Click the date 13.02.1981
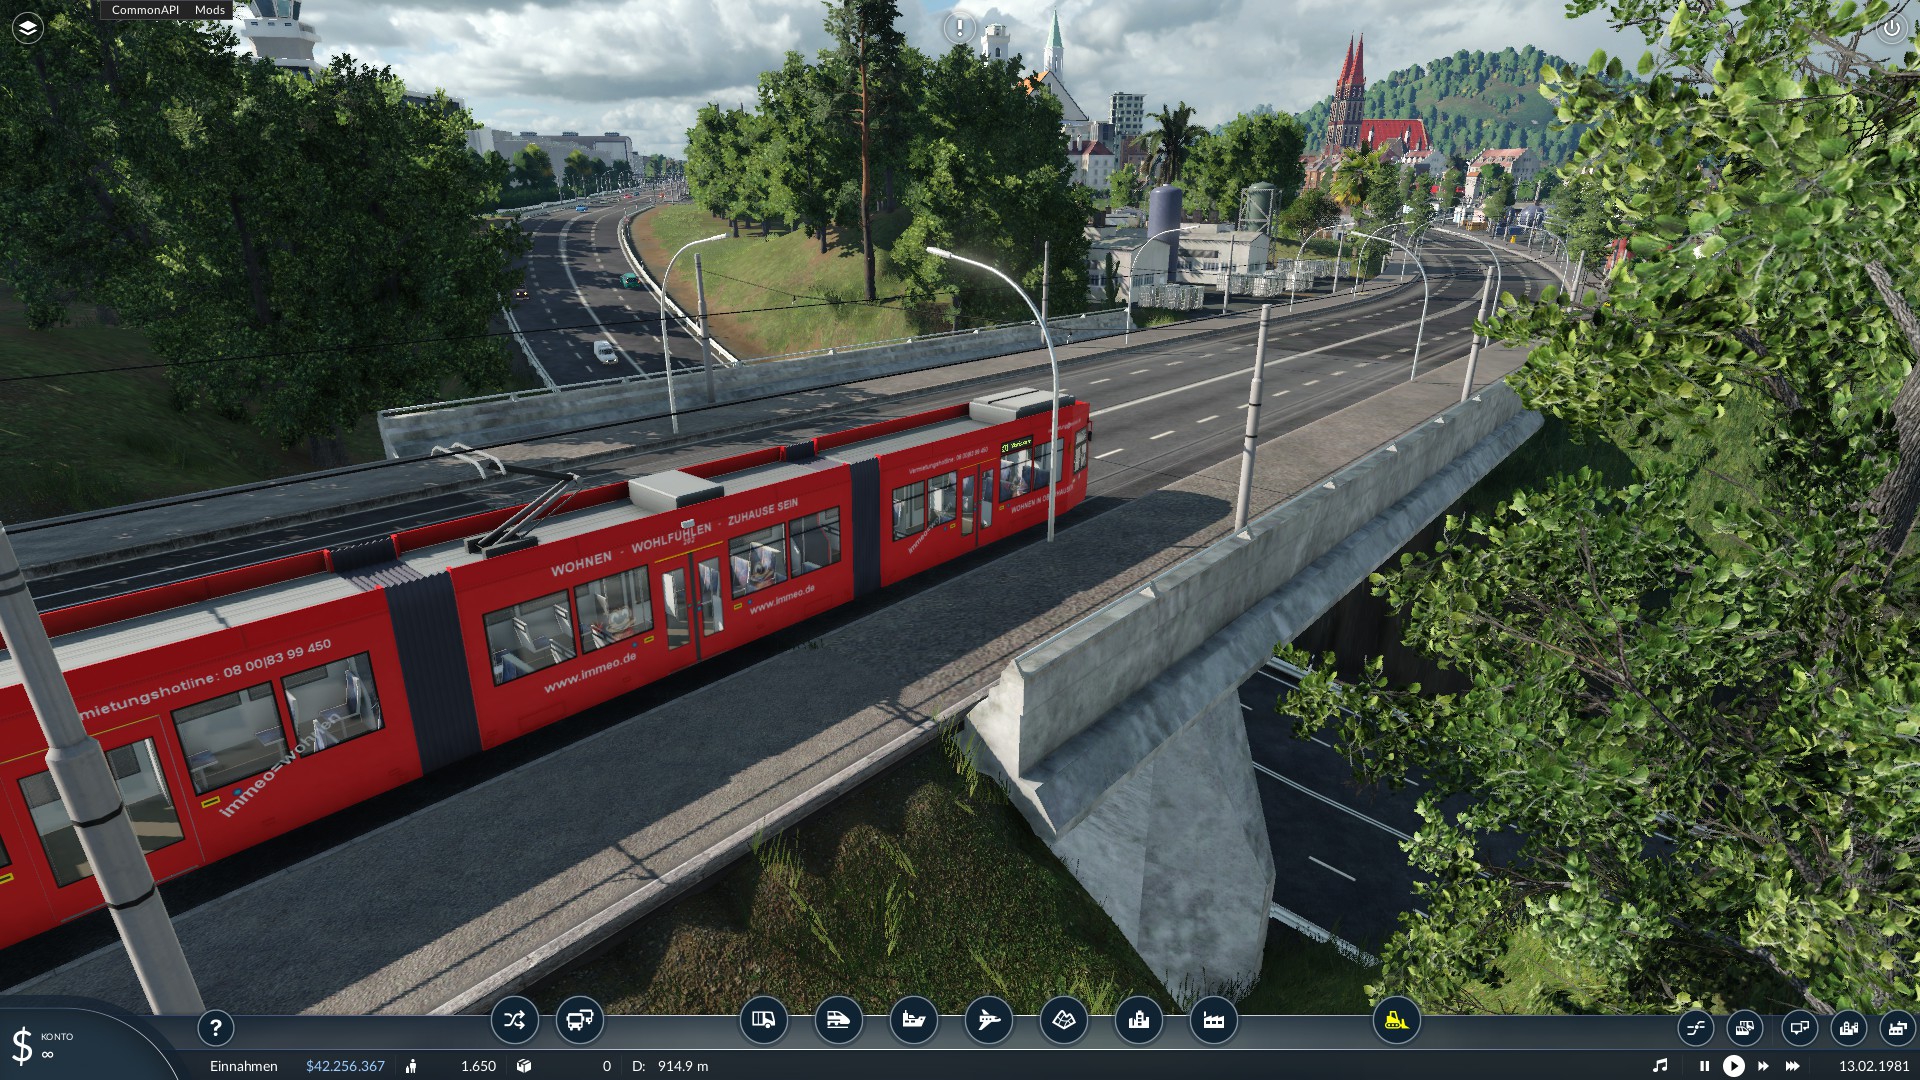The width and height of the screenshot is (1920, 1080). [x=1874, y=1066]
